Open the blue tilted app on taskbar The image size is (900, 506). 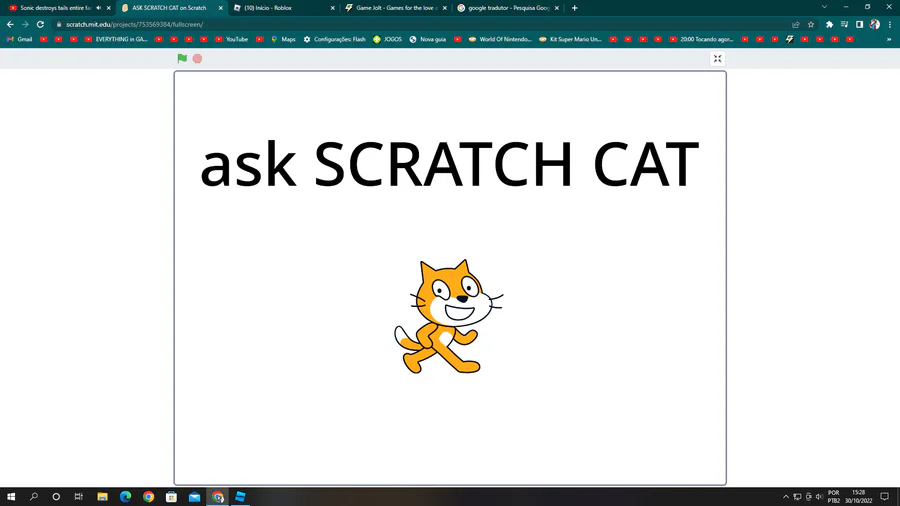240,497
